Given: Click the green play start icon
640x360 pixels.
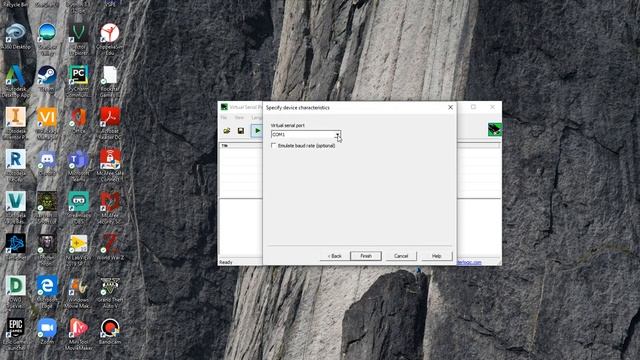Looking at the screenshot, I should pos(257,131).
